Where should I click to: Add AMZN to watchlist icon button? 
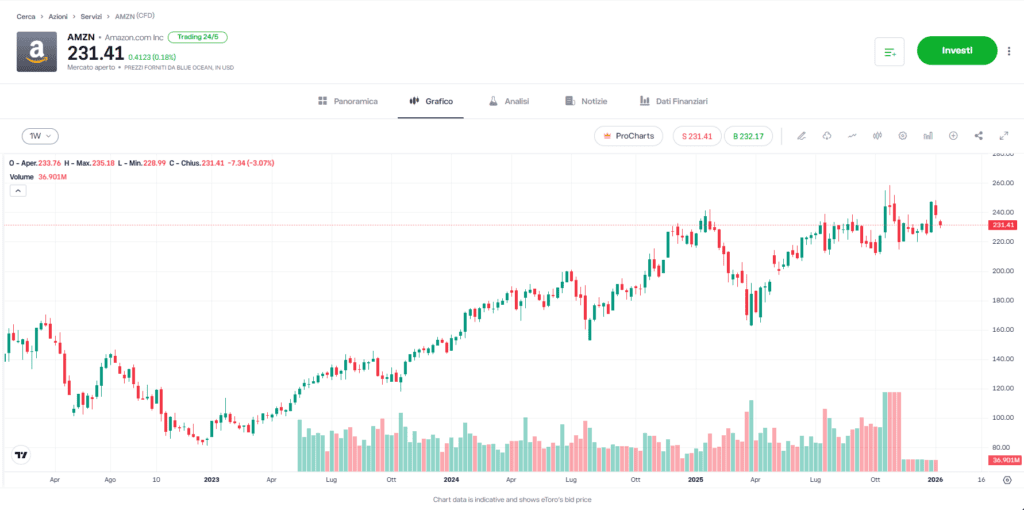tap(889, 51)
